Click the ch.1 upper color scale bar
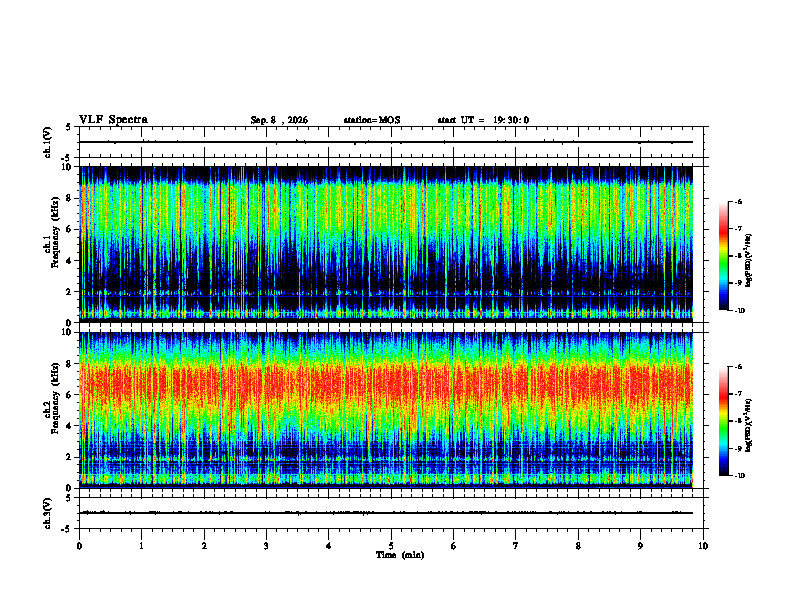The width and height of the screenshot is (792, 612). point(723,256)
